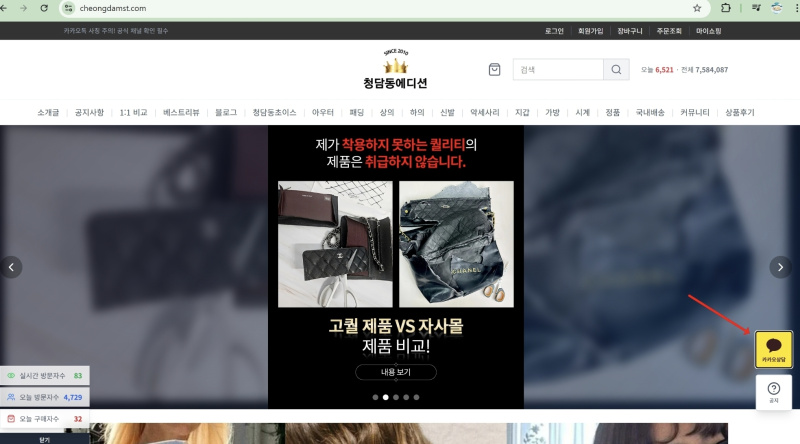
Task: Open the 시계 category menu
Action: pyautogui.click(x=582, y=113)
